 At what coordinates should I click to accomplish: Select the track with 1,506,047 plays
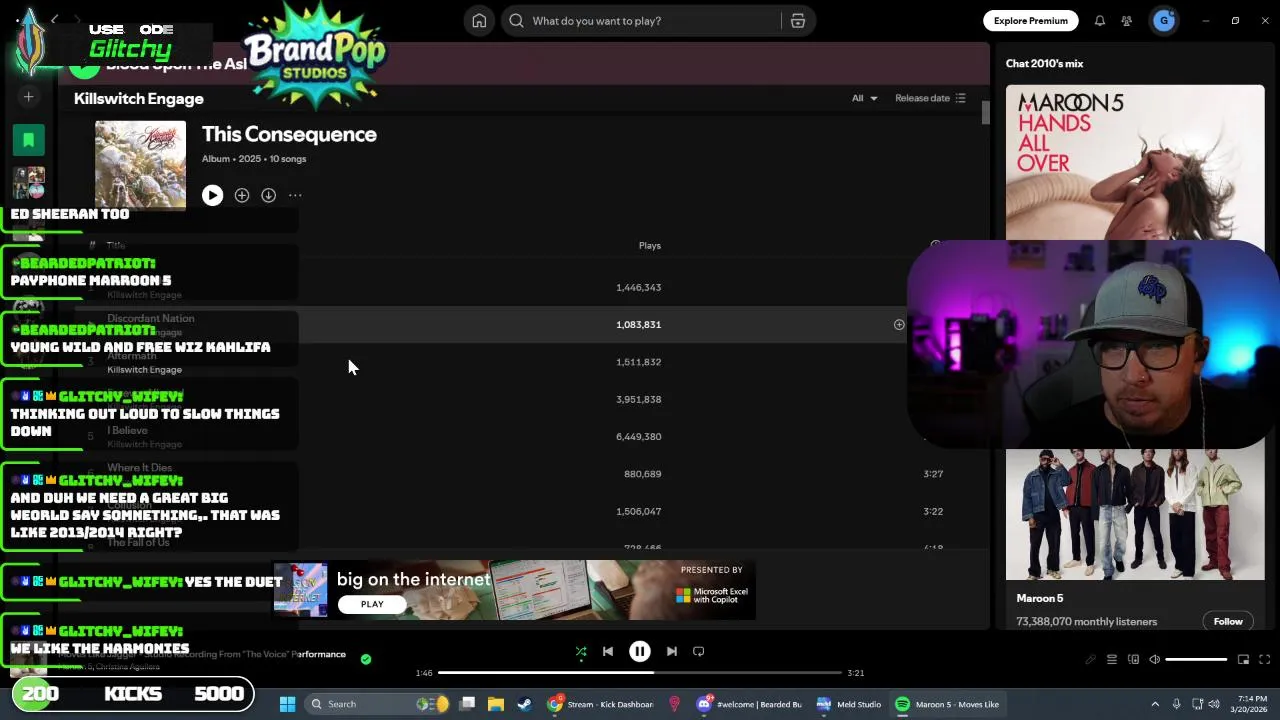[x=525, y=511]
